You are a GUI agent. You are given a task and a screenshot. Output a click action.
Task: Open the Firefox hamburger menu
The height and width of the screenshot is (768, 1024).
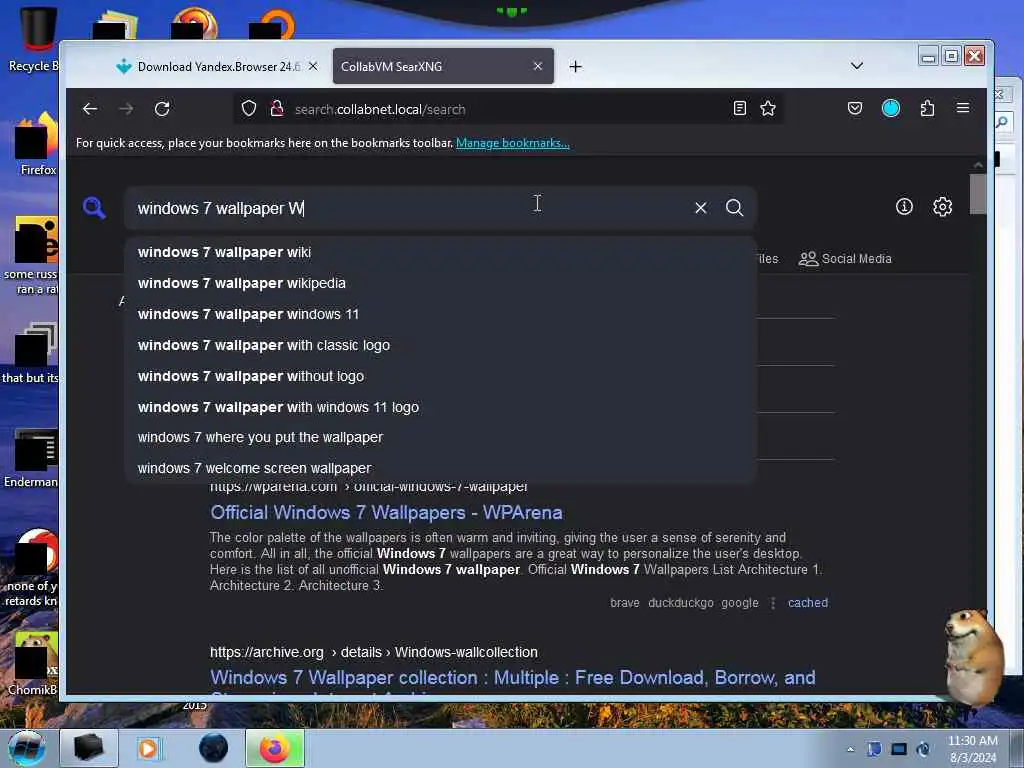[x=963, y=108]
